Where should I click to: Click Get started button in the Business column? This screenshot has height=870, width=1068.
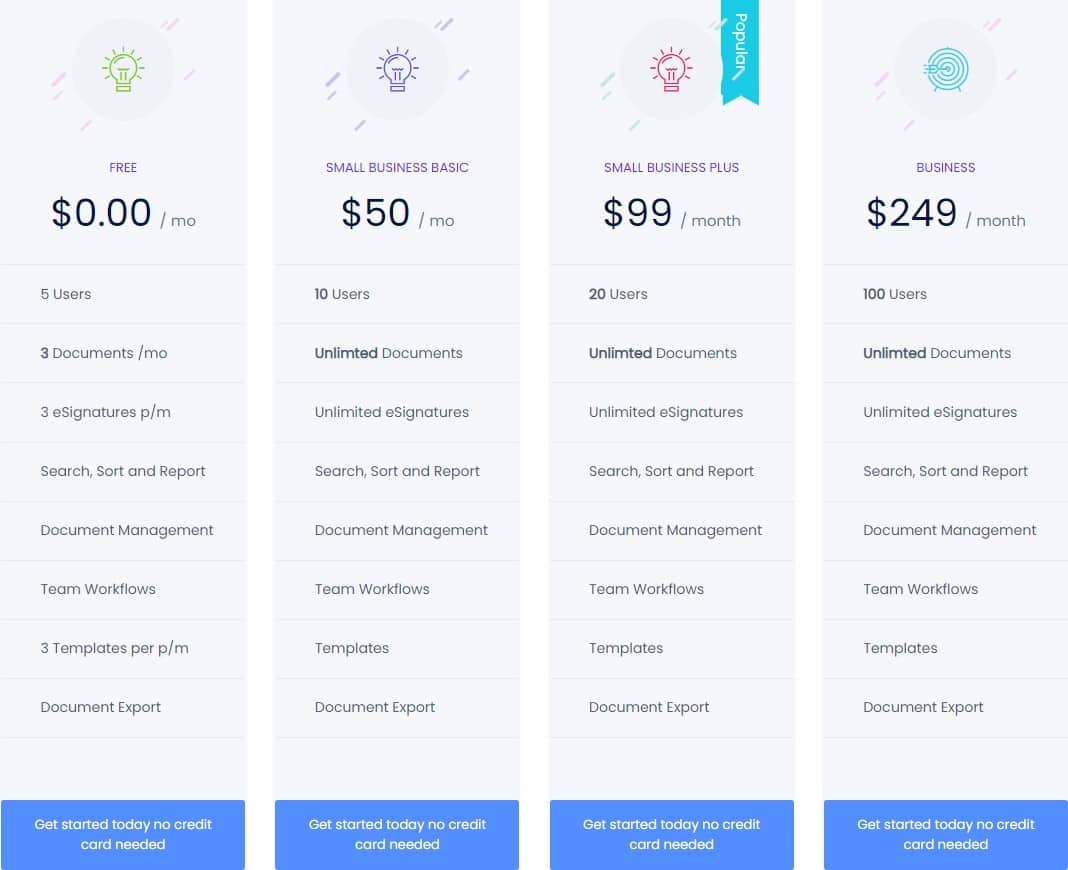click(945, 834)
